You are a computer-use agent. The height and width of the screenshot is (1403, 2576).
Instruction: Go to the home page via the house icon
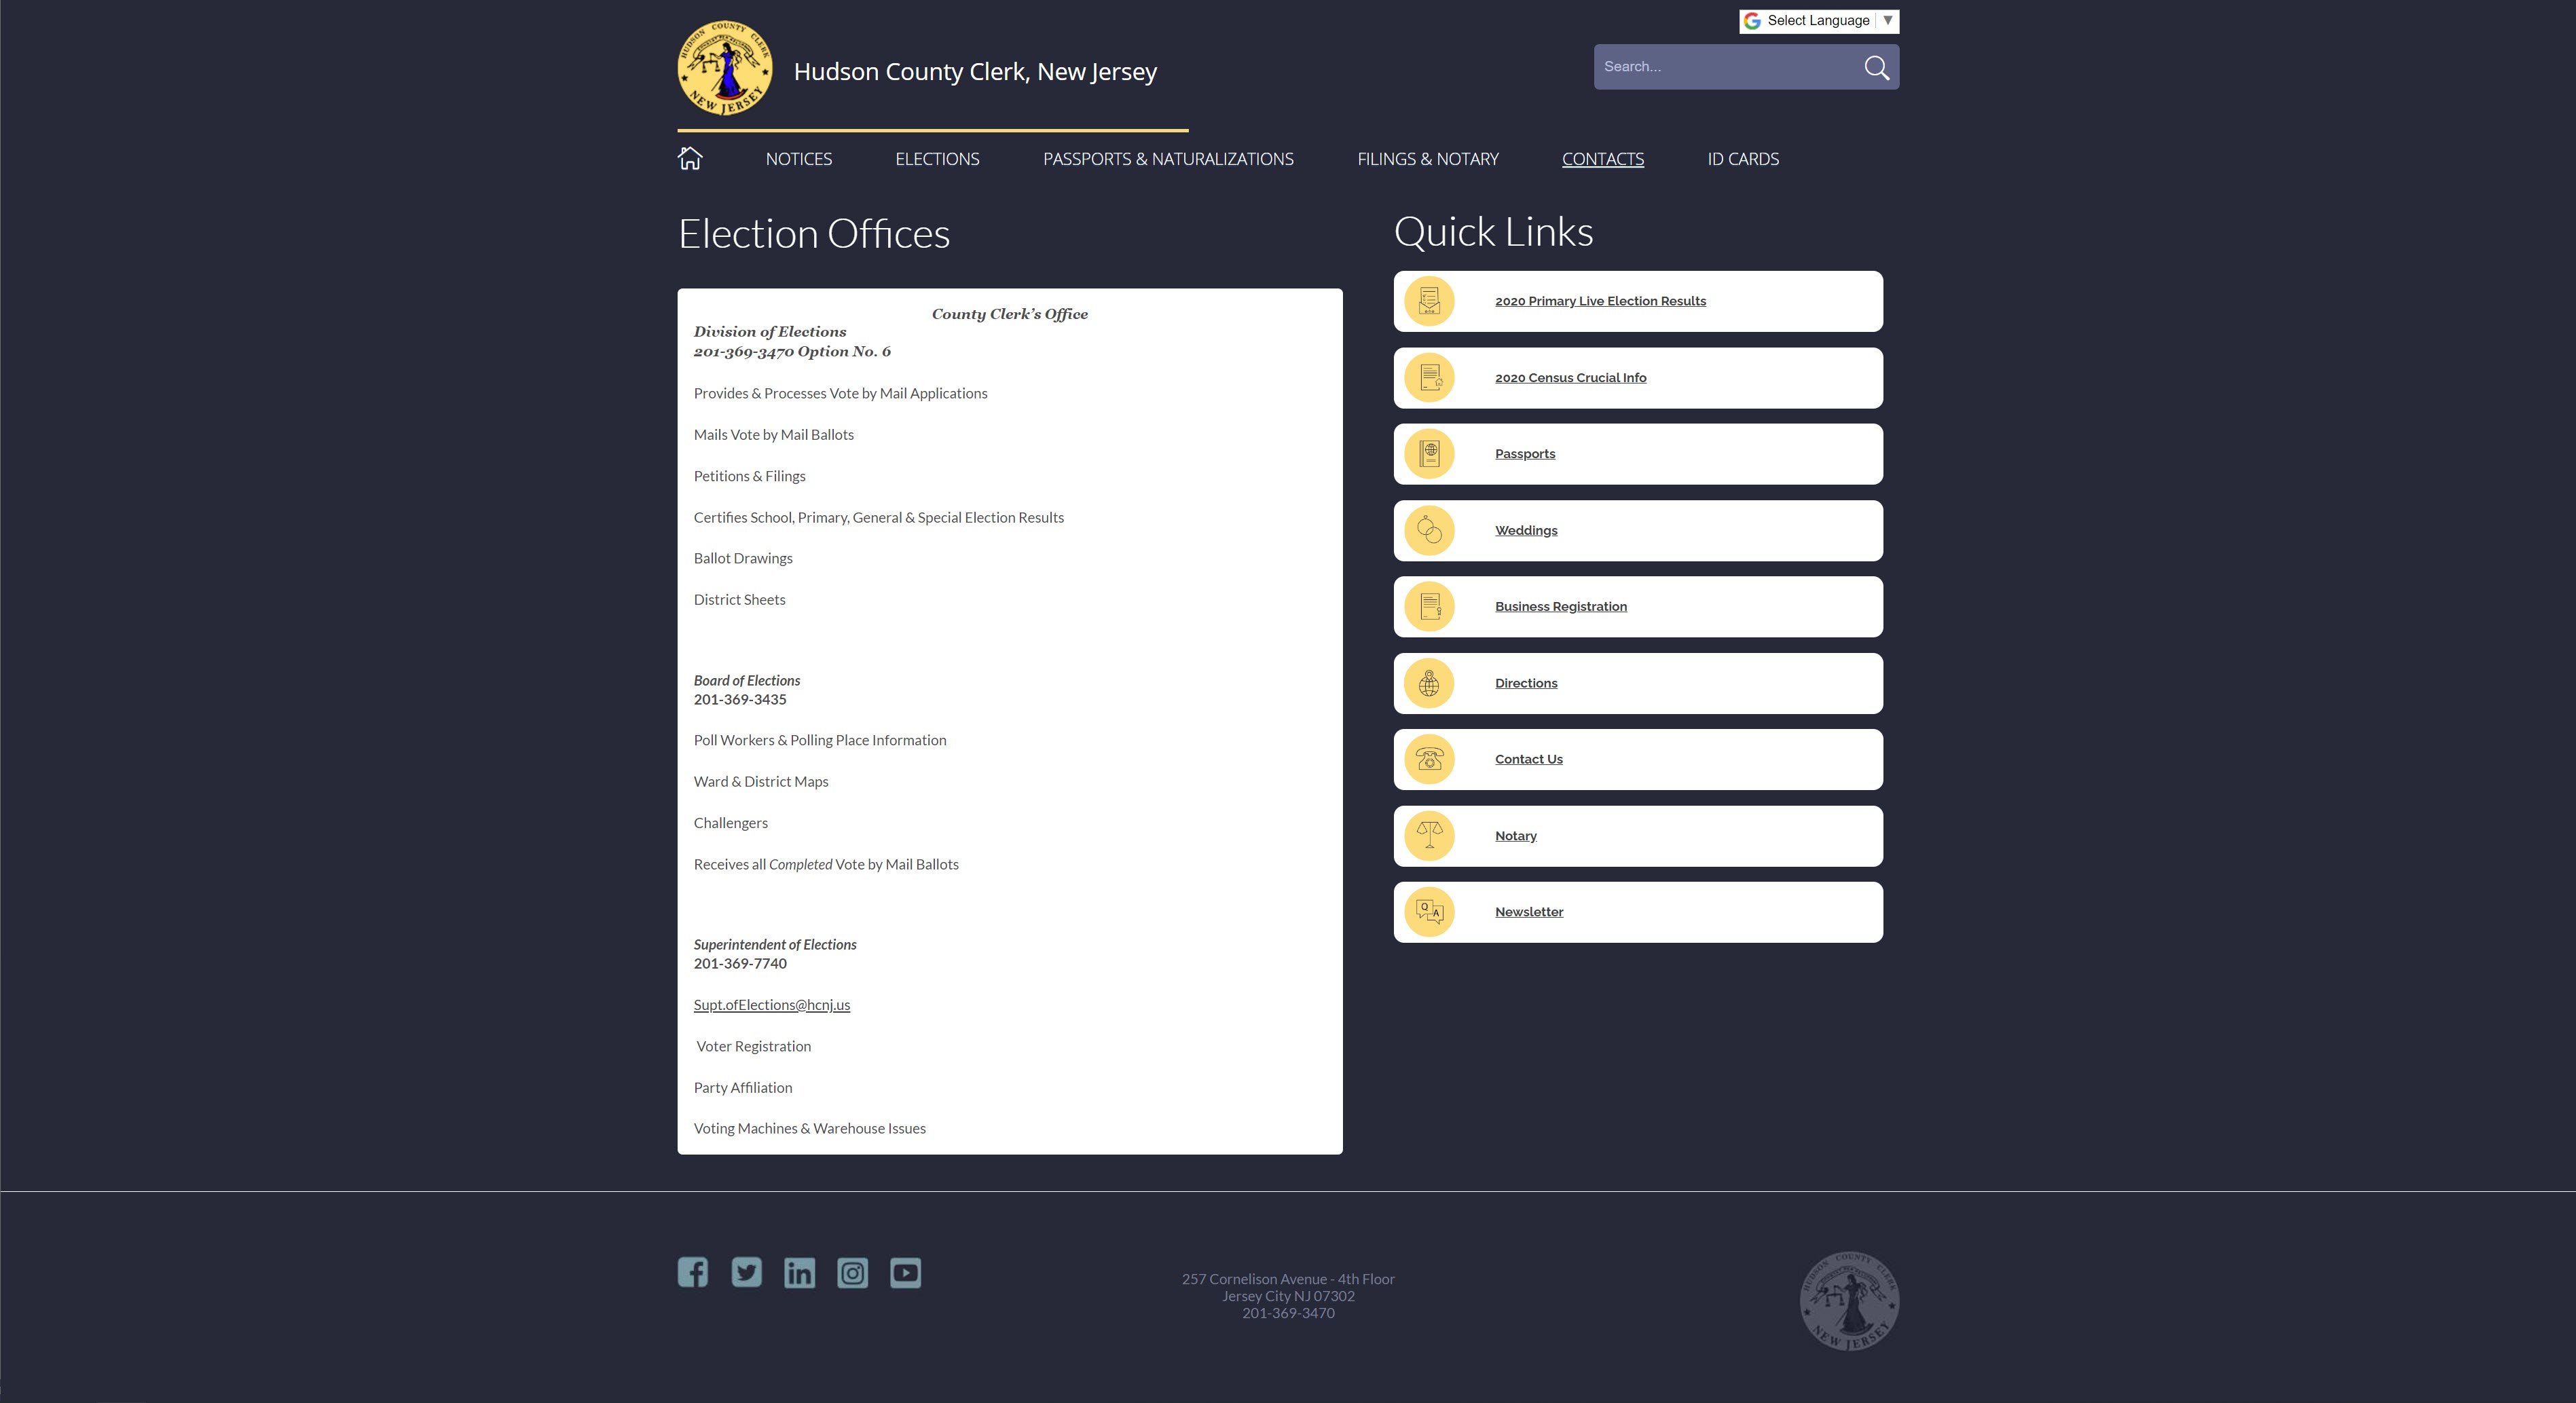click(690, 158)
